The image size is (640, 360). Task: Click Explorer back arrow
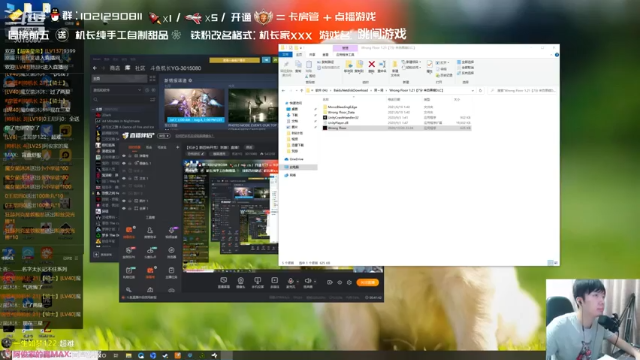coord(284,90)
